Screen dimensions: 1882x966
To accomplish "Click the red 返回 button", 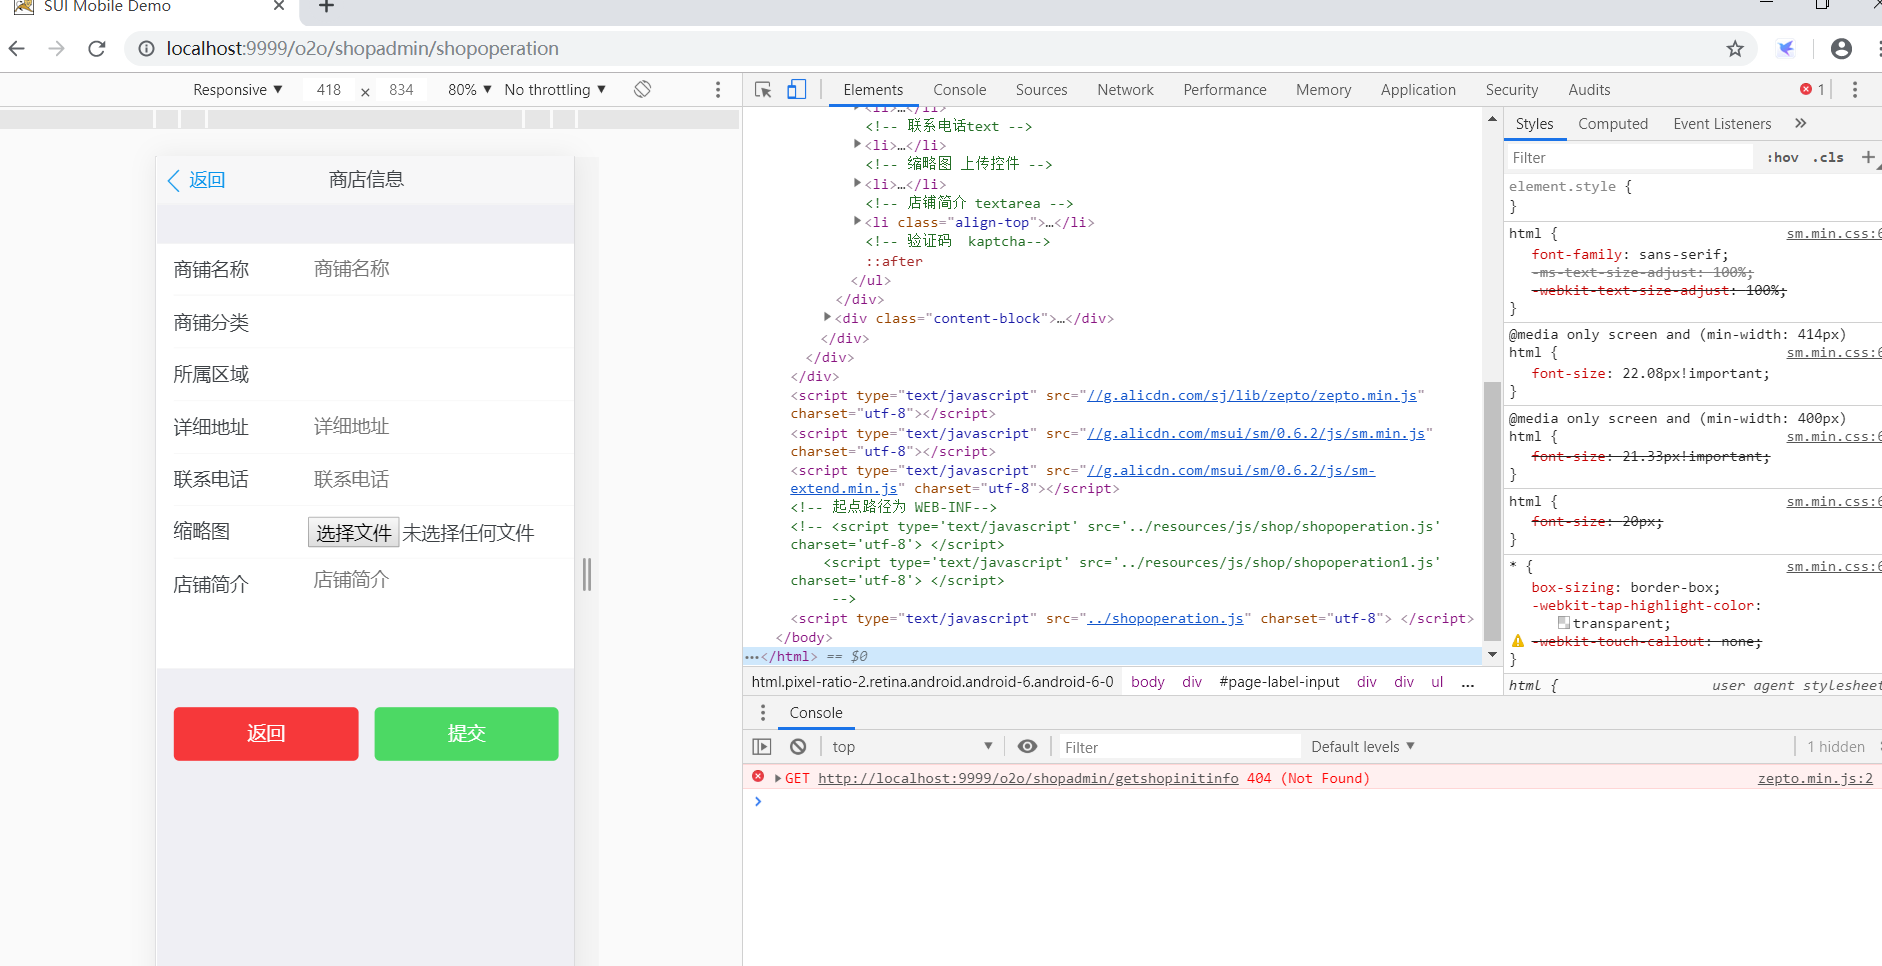I will point(266,733).
